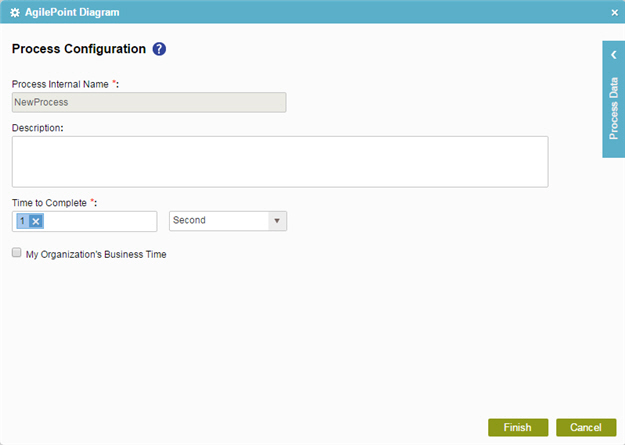Viewport: 625px width, 445px height.
Task: Click the AgilePoint Diagram gear icon
Action: click(x=15, y=13)
